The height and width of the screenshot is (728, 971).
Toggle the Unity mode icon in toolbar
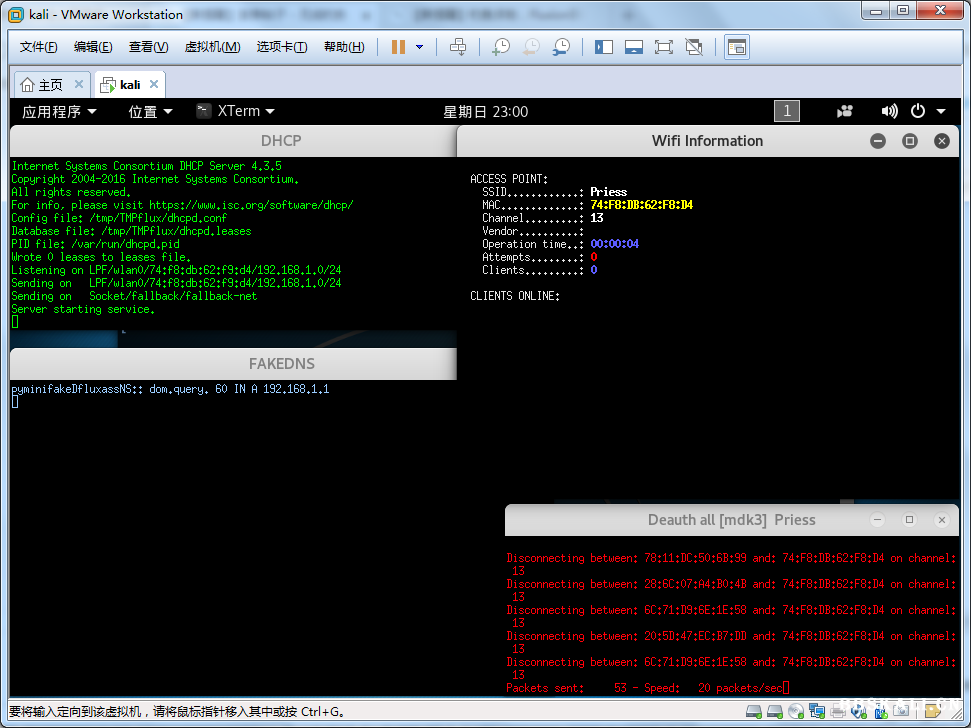point(694,47)
